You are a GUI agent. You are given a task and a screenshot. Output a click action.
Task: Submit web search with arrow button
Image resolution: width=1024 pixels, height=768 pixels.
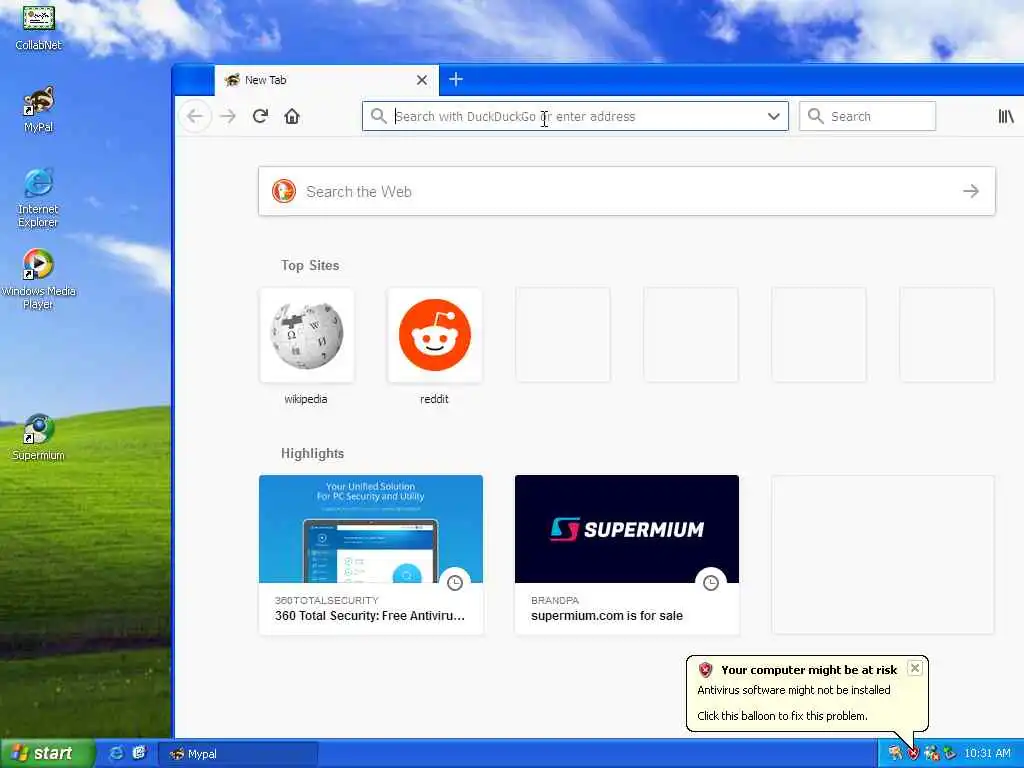pos(971,191)
